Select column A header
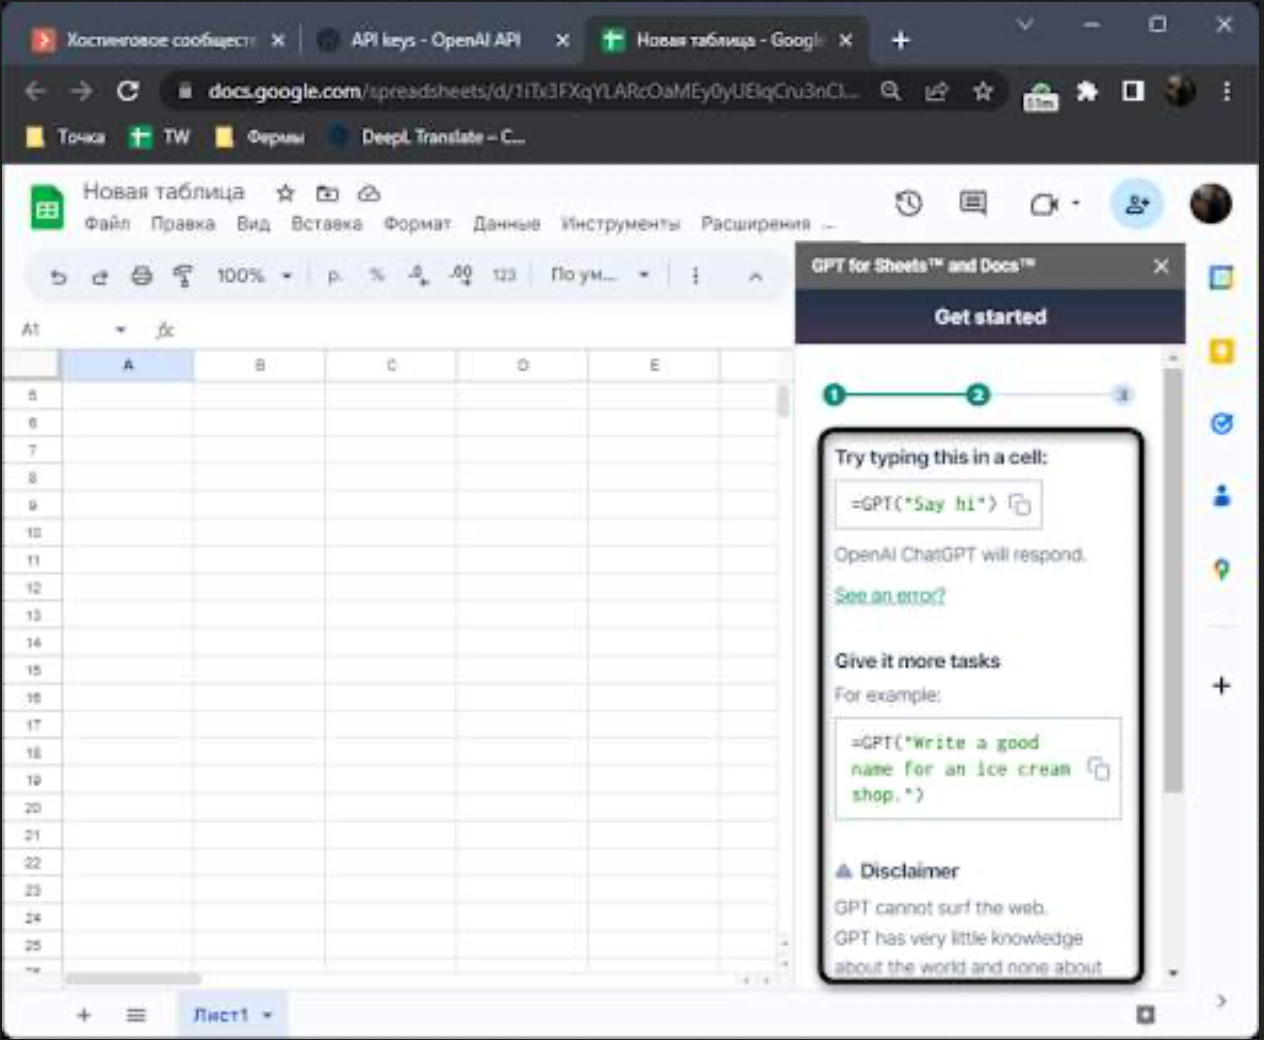 pyautogui.click(x=128, y=365)
